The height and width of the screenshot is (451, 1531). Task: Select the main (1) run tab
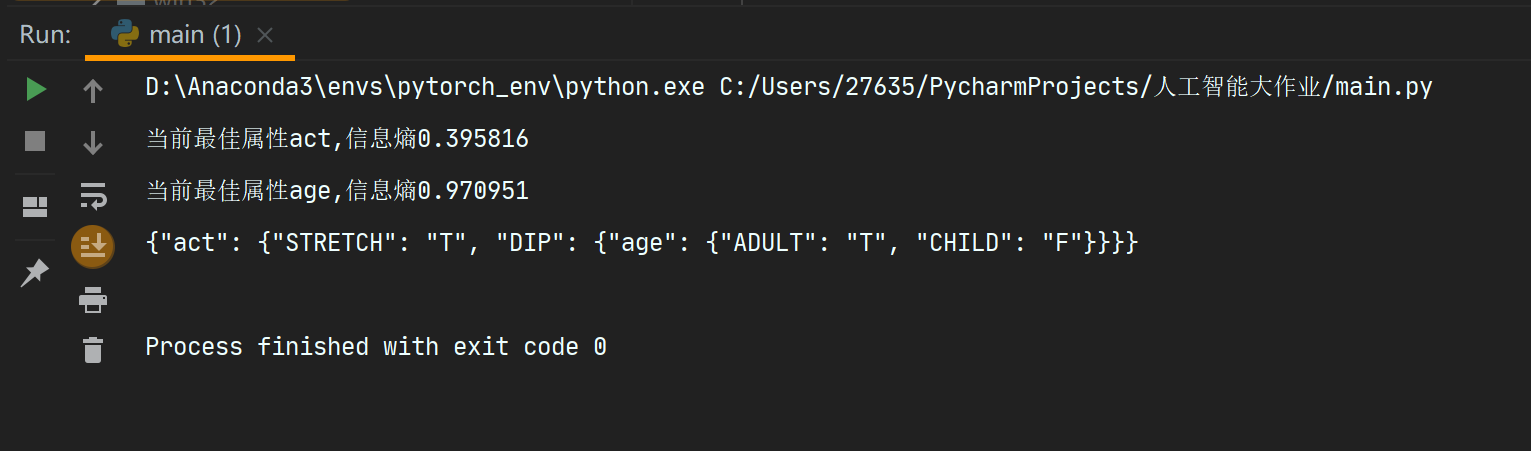point(195,35)
